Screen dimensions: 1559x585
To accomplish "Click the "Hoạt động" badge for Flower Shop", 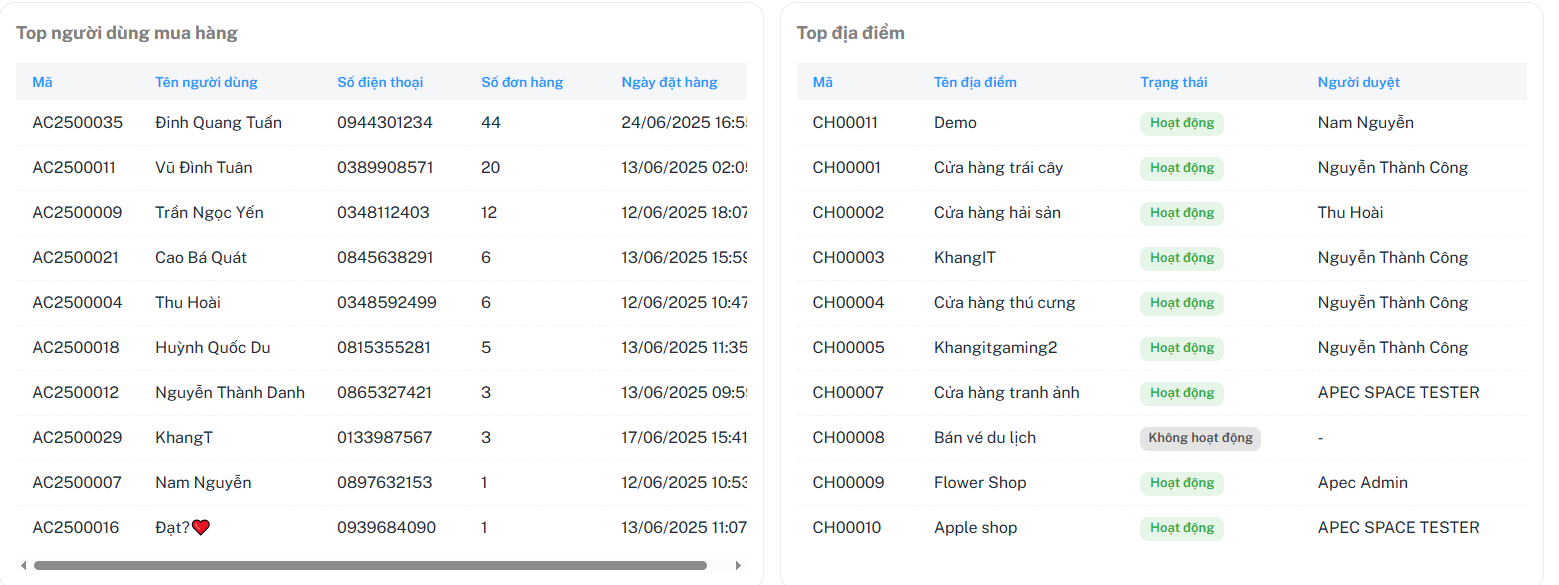I will click(1181, 483).
